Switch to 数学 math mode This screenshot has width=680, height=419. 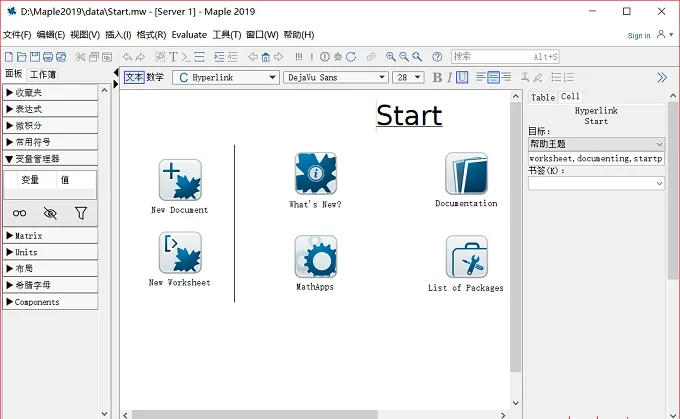155,77
